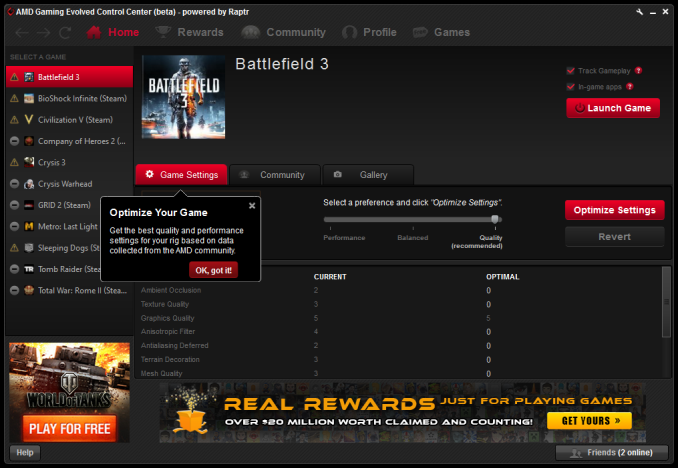Viewport: 678px width, 468px height.
Task: Click the Crysis 3 game icon
Action: [29, 162]
